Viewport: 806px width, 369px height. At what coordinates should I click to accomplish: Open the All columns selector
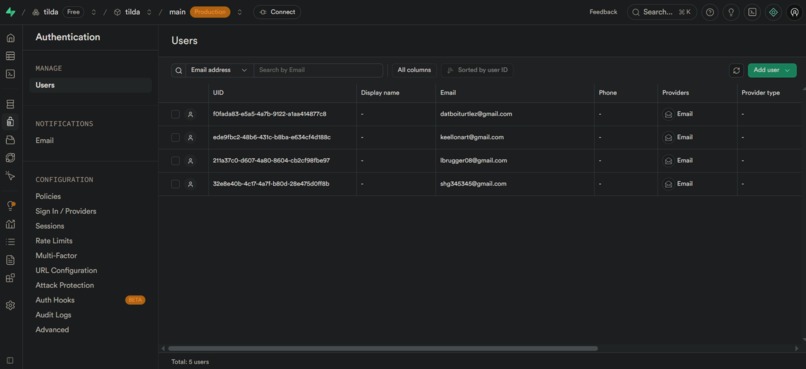414,70
